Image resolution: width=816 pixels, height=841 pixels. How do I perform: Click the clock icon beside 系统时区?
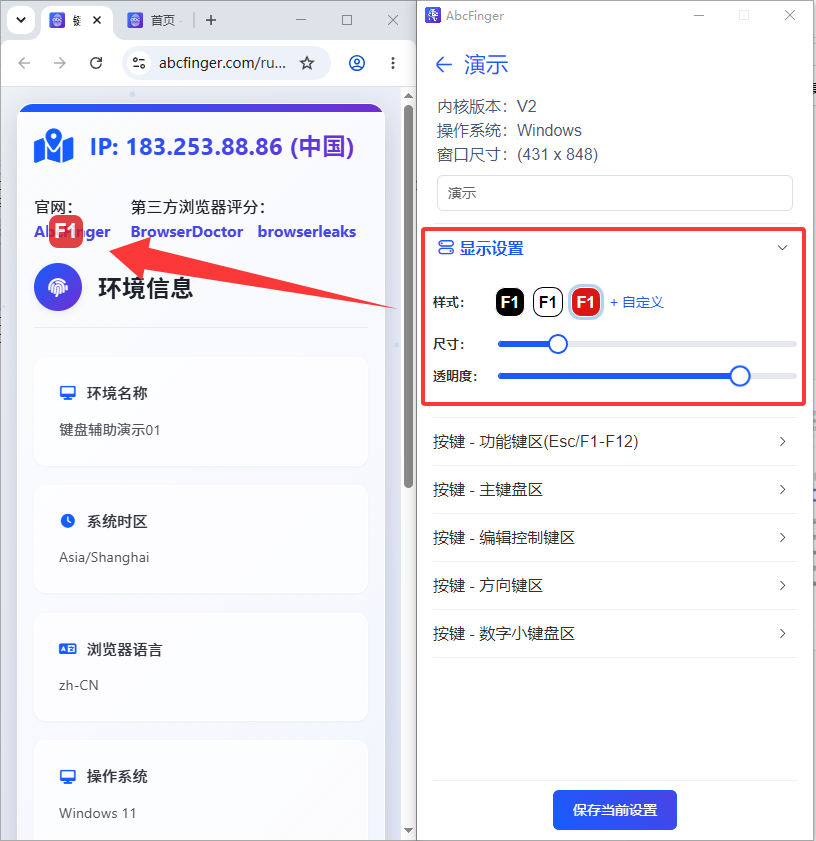68,521
